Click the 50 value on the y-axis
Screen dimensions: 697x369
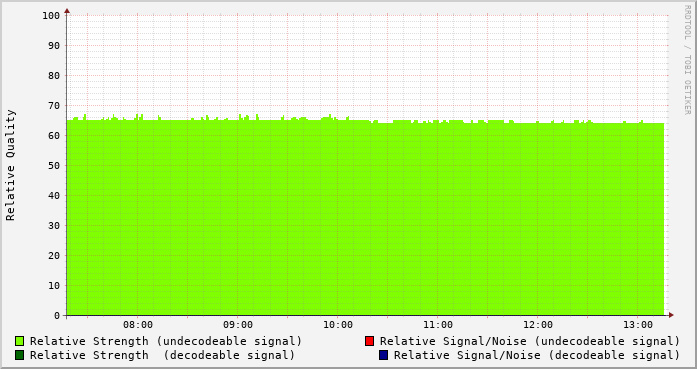click(x=54, y=166)
